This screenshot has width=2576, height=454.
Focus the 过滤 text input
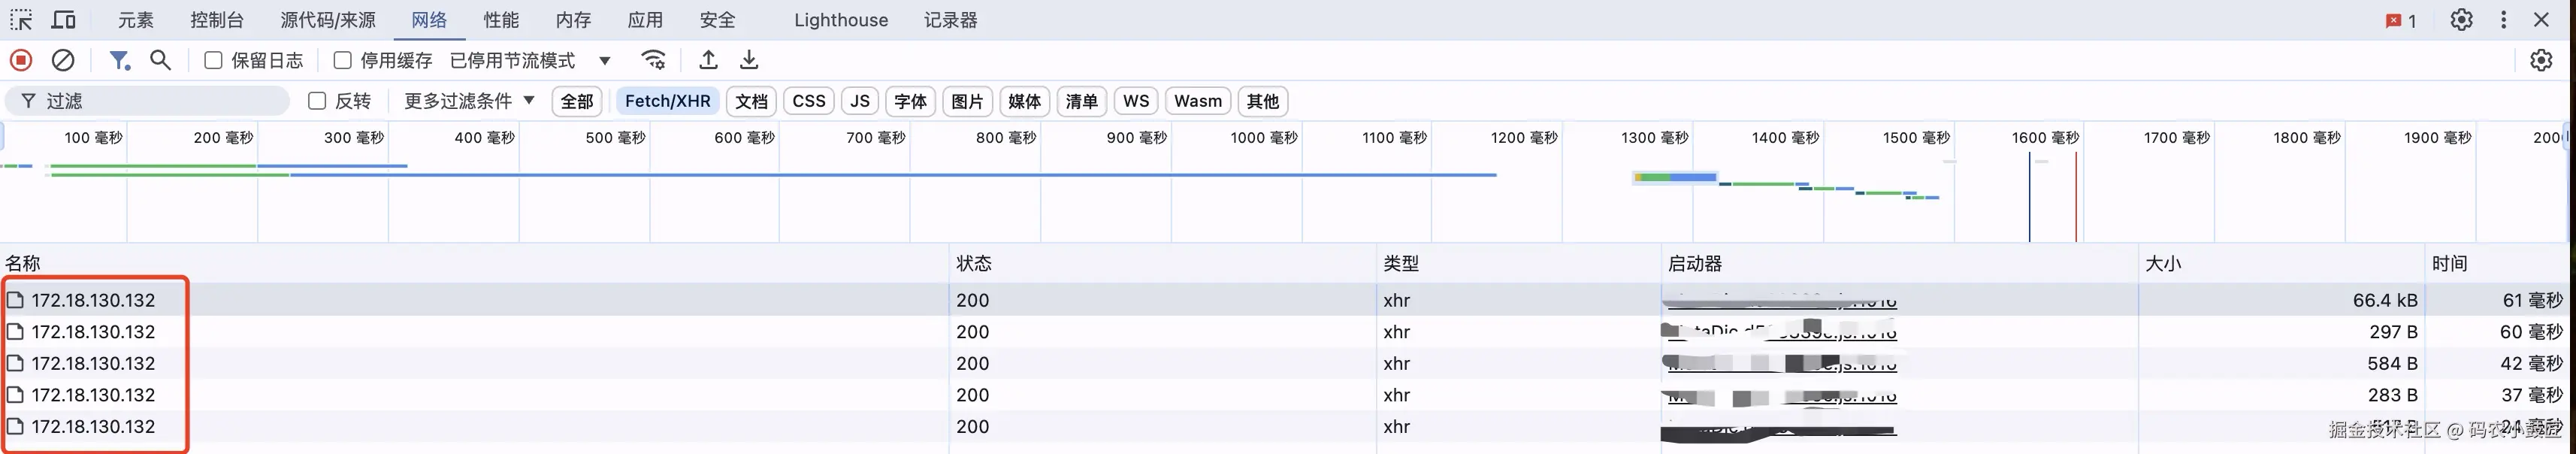tap(148, 101)
